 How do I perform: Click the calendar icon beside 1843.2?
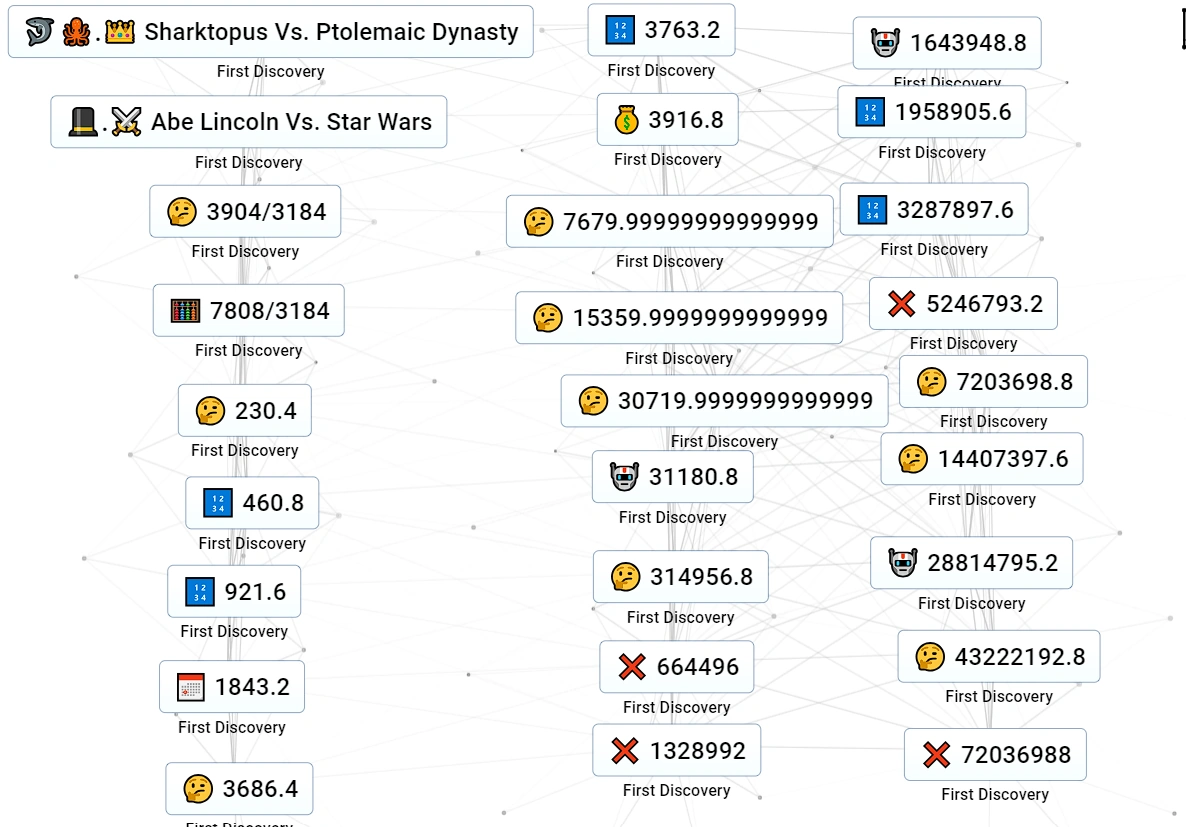[x=190, y=687]
